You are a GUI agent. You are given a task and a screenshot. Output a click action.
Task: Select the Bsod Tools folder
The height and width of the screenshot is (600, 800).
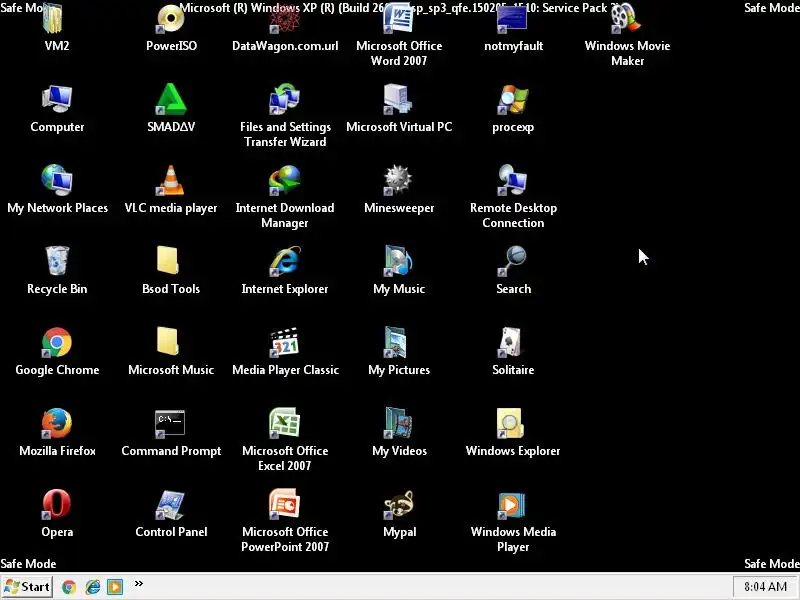pyautogui.click(x=168, y=261)
